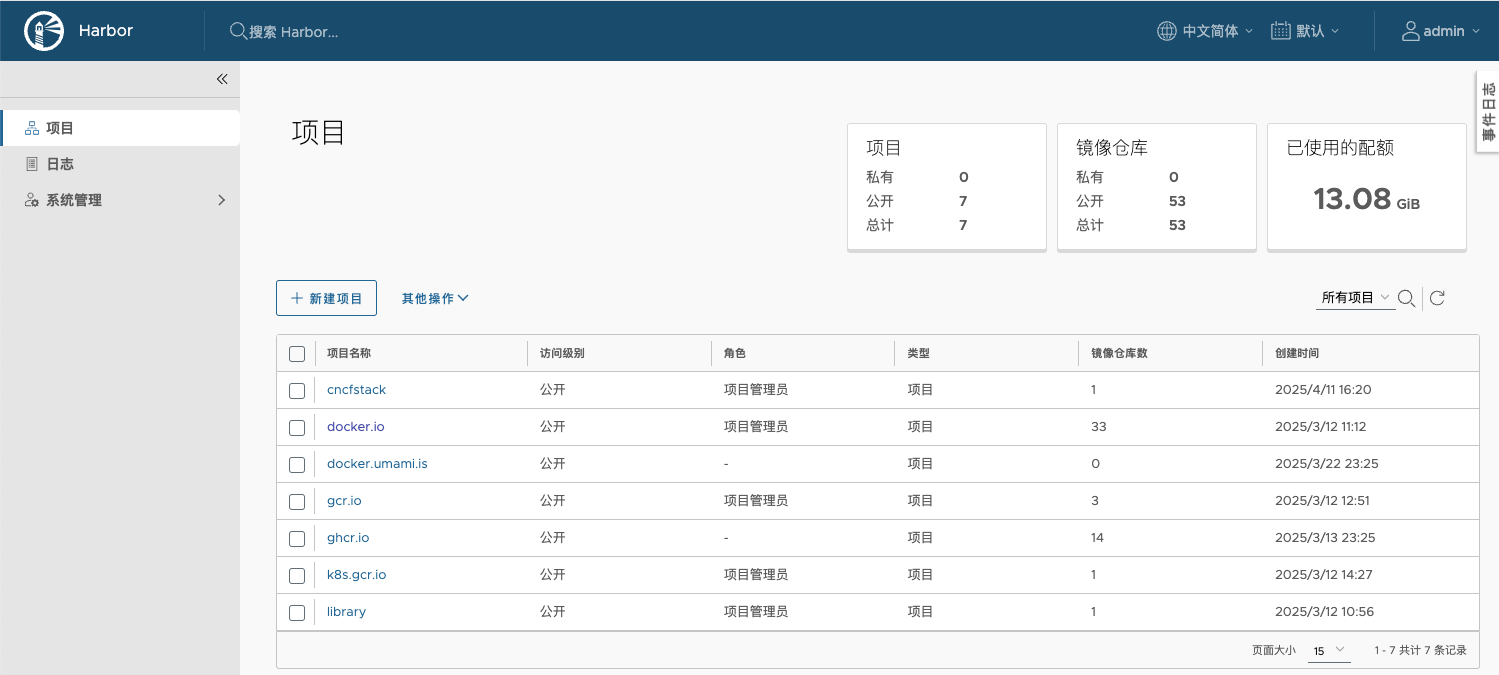Refresh the project list
Viewport: 1499px width, 675px height.
[x=1437, y=298]
